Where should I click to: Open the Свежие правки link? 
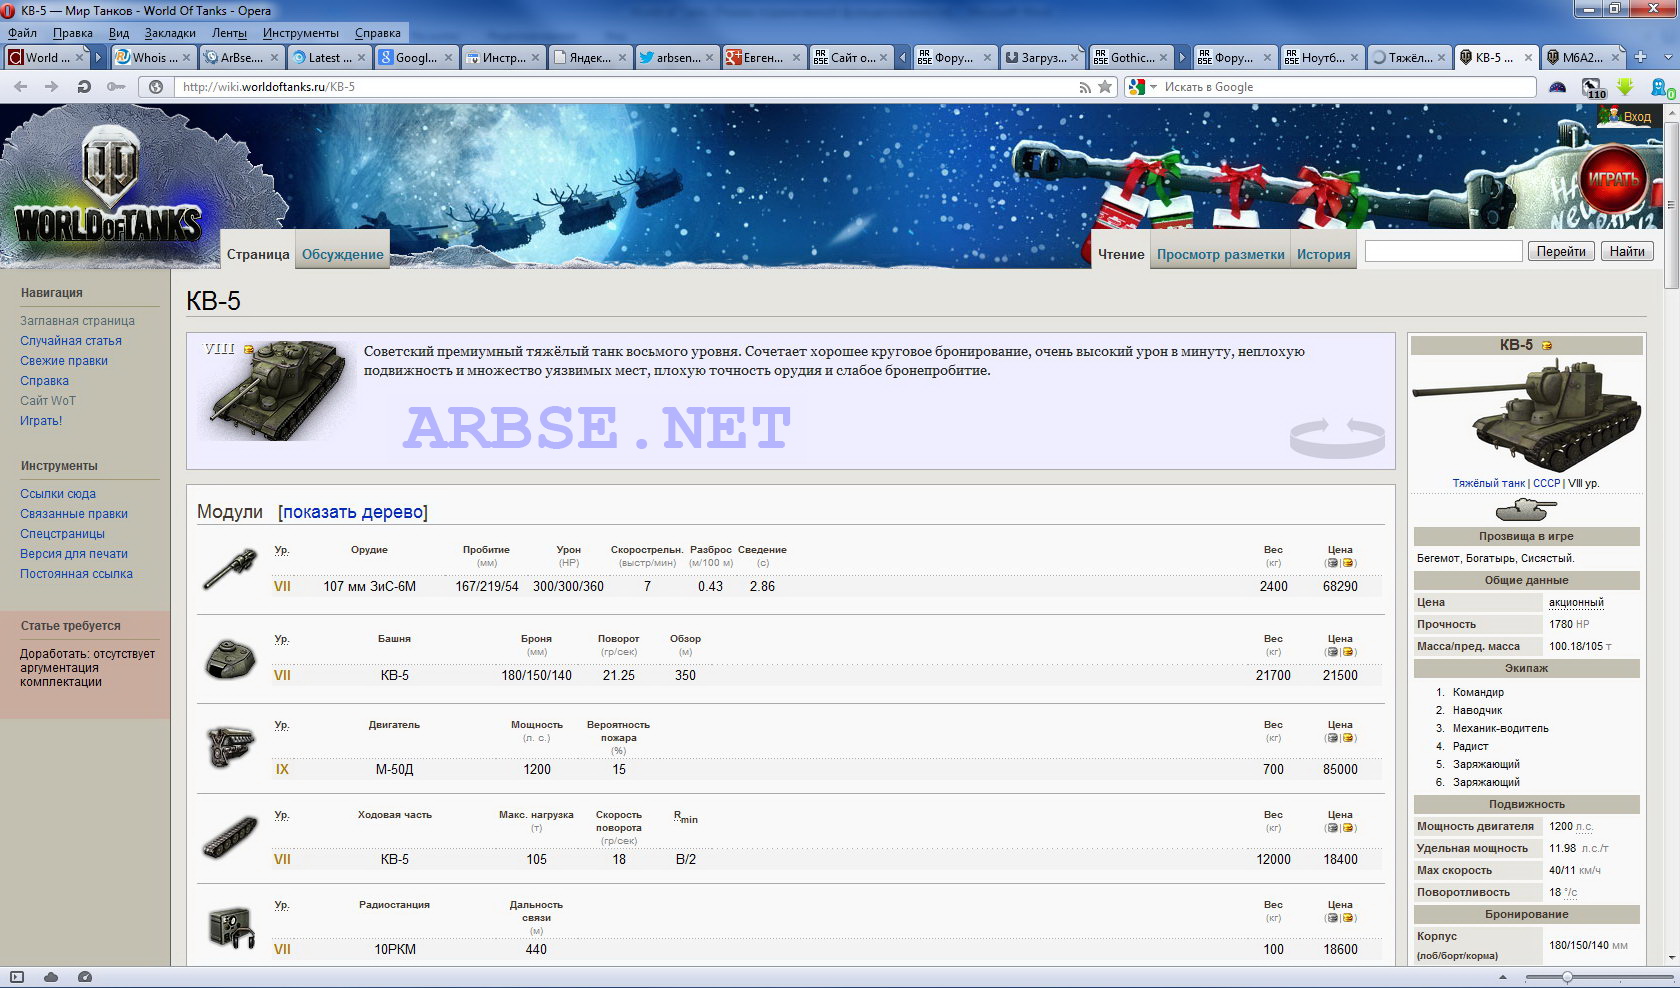64,361
